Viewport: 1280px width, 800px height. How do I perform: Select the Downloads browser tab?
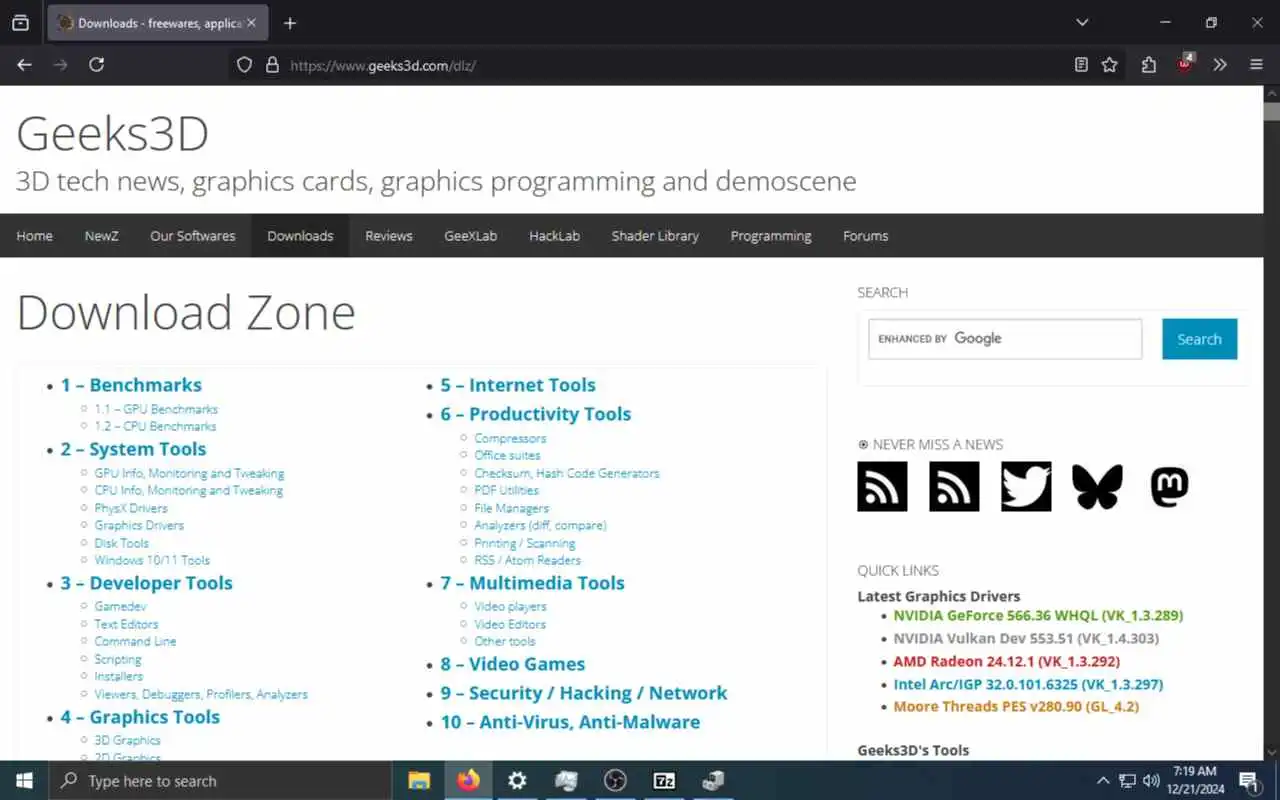tap(158, 23)
